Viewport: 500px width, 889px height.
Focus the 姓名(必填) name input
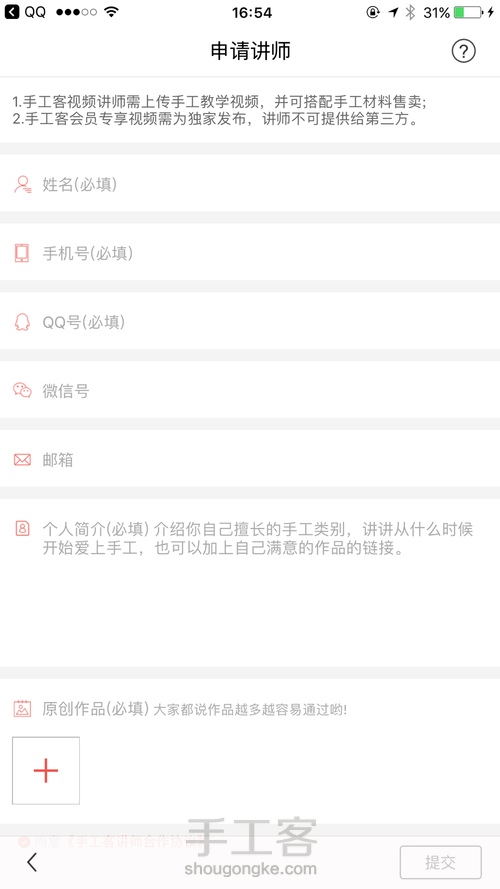tap(250, 185)
